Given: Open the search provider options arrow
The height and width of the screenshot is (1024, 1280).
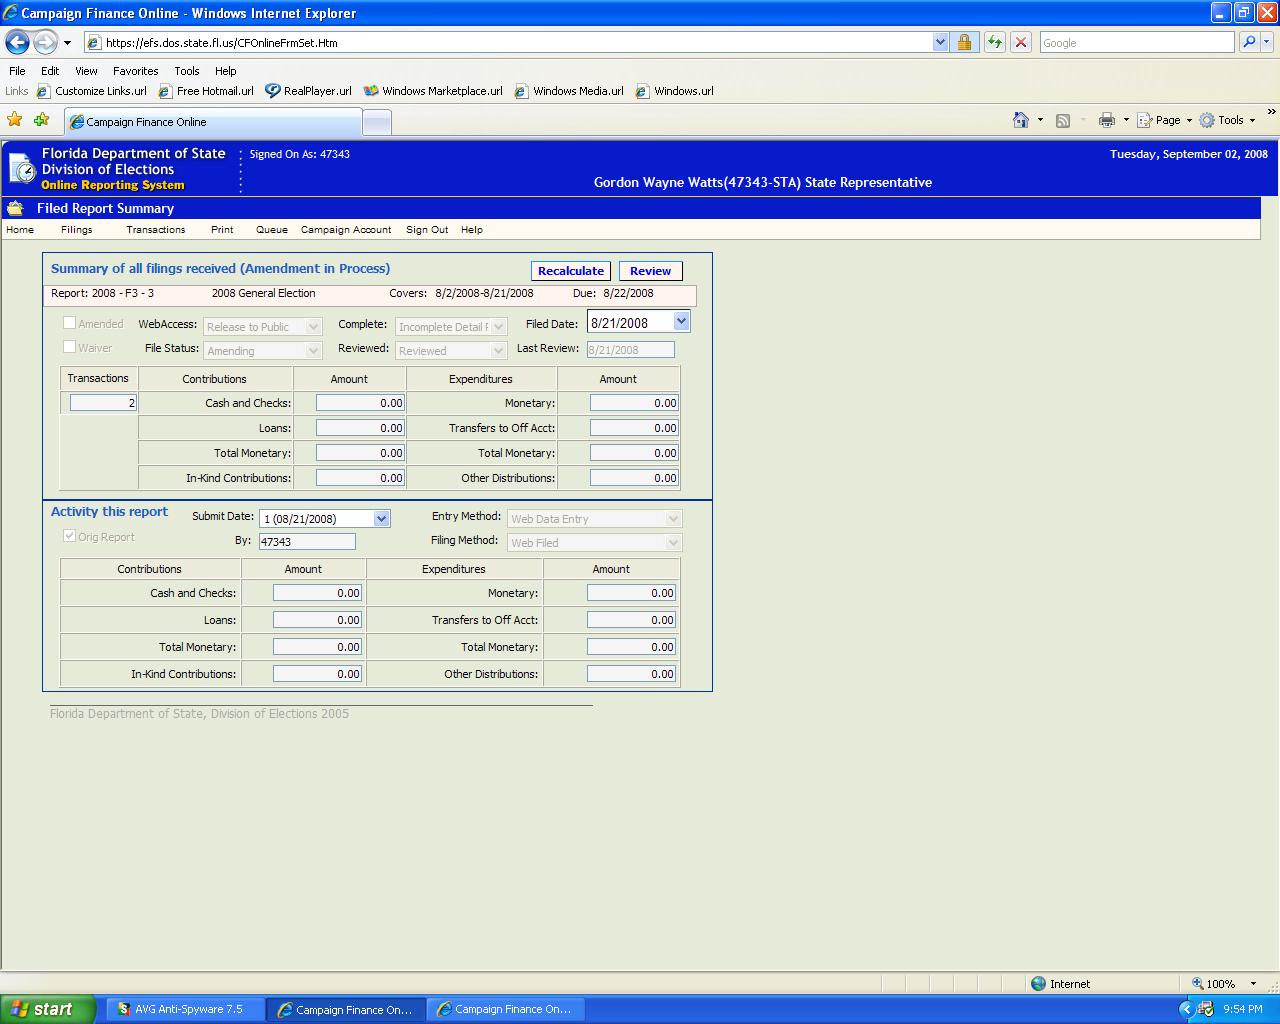Looking at the screenshot, I should pos(1267,42).
